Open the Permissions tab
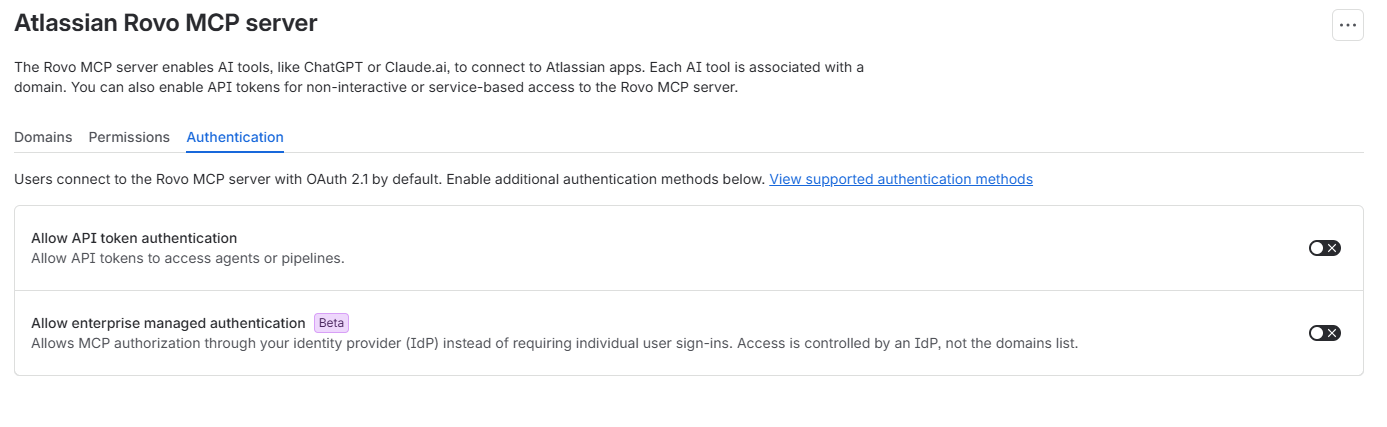This screenshot has width=1387, height=427. 129,137
